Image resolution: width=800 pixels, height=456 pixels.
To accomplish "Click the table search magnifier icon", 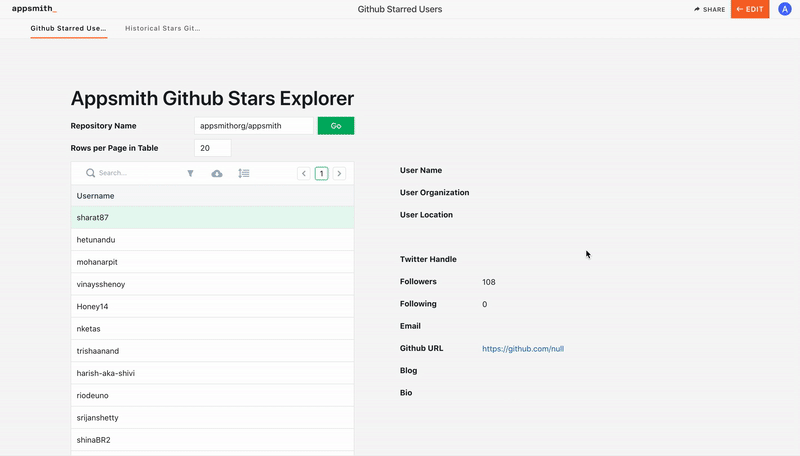I will (90, 173).
